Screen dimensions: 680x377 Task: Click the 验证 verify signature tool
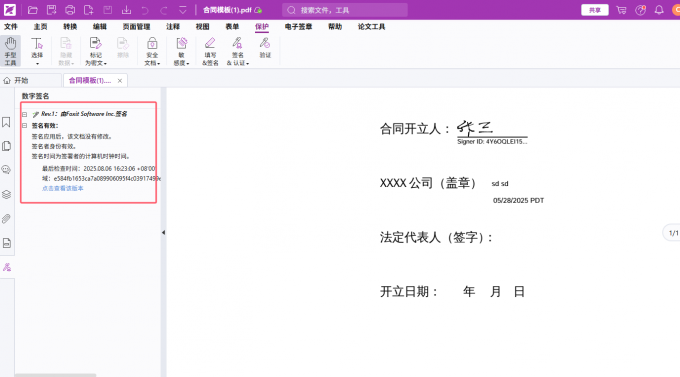(x=265, y=48)
